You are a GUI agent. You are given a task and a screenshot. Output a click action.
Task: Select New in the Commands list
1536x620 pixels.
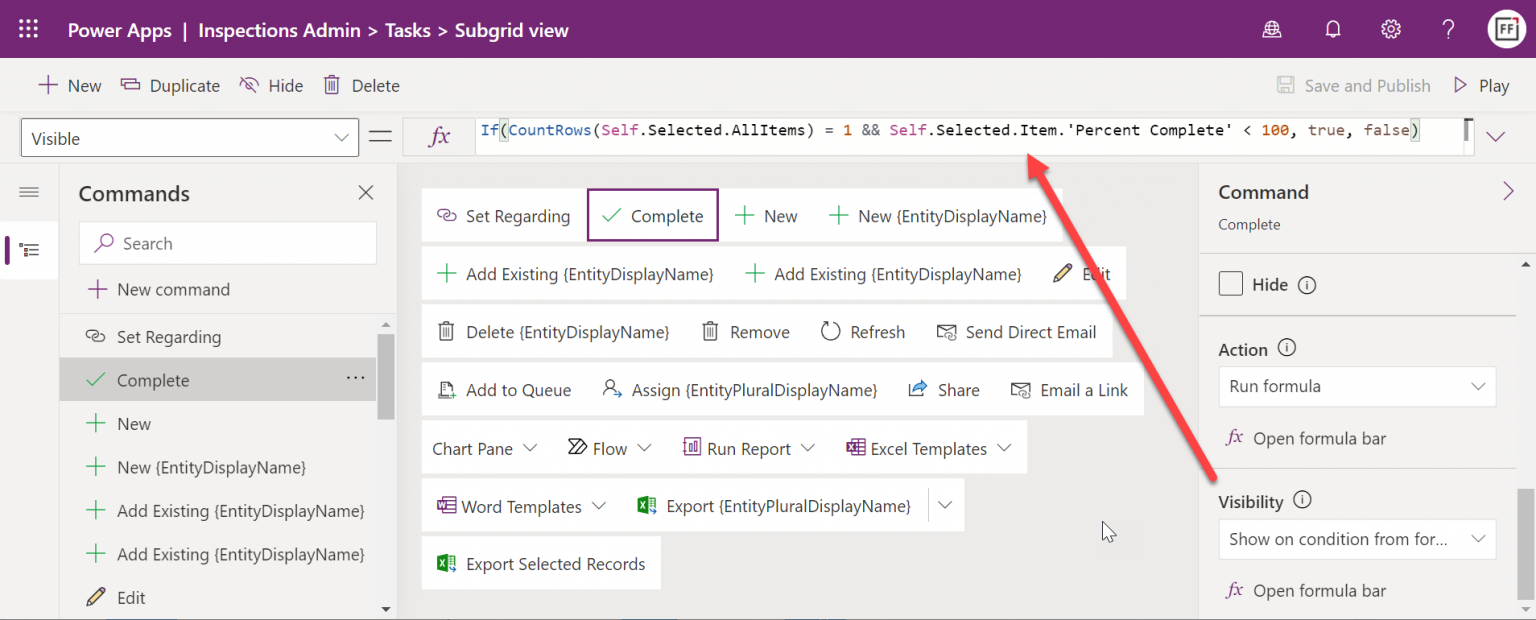pos(218,424)
